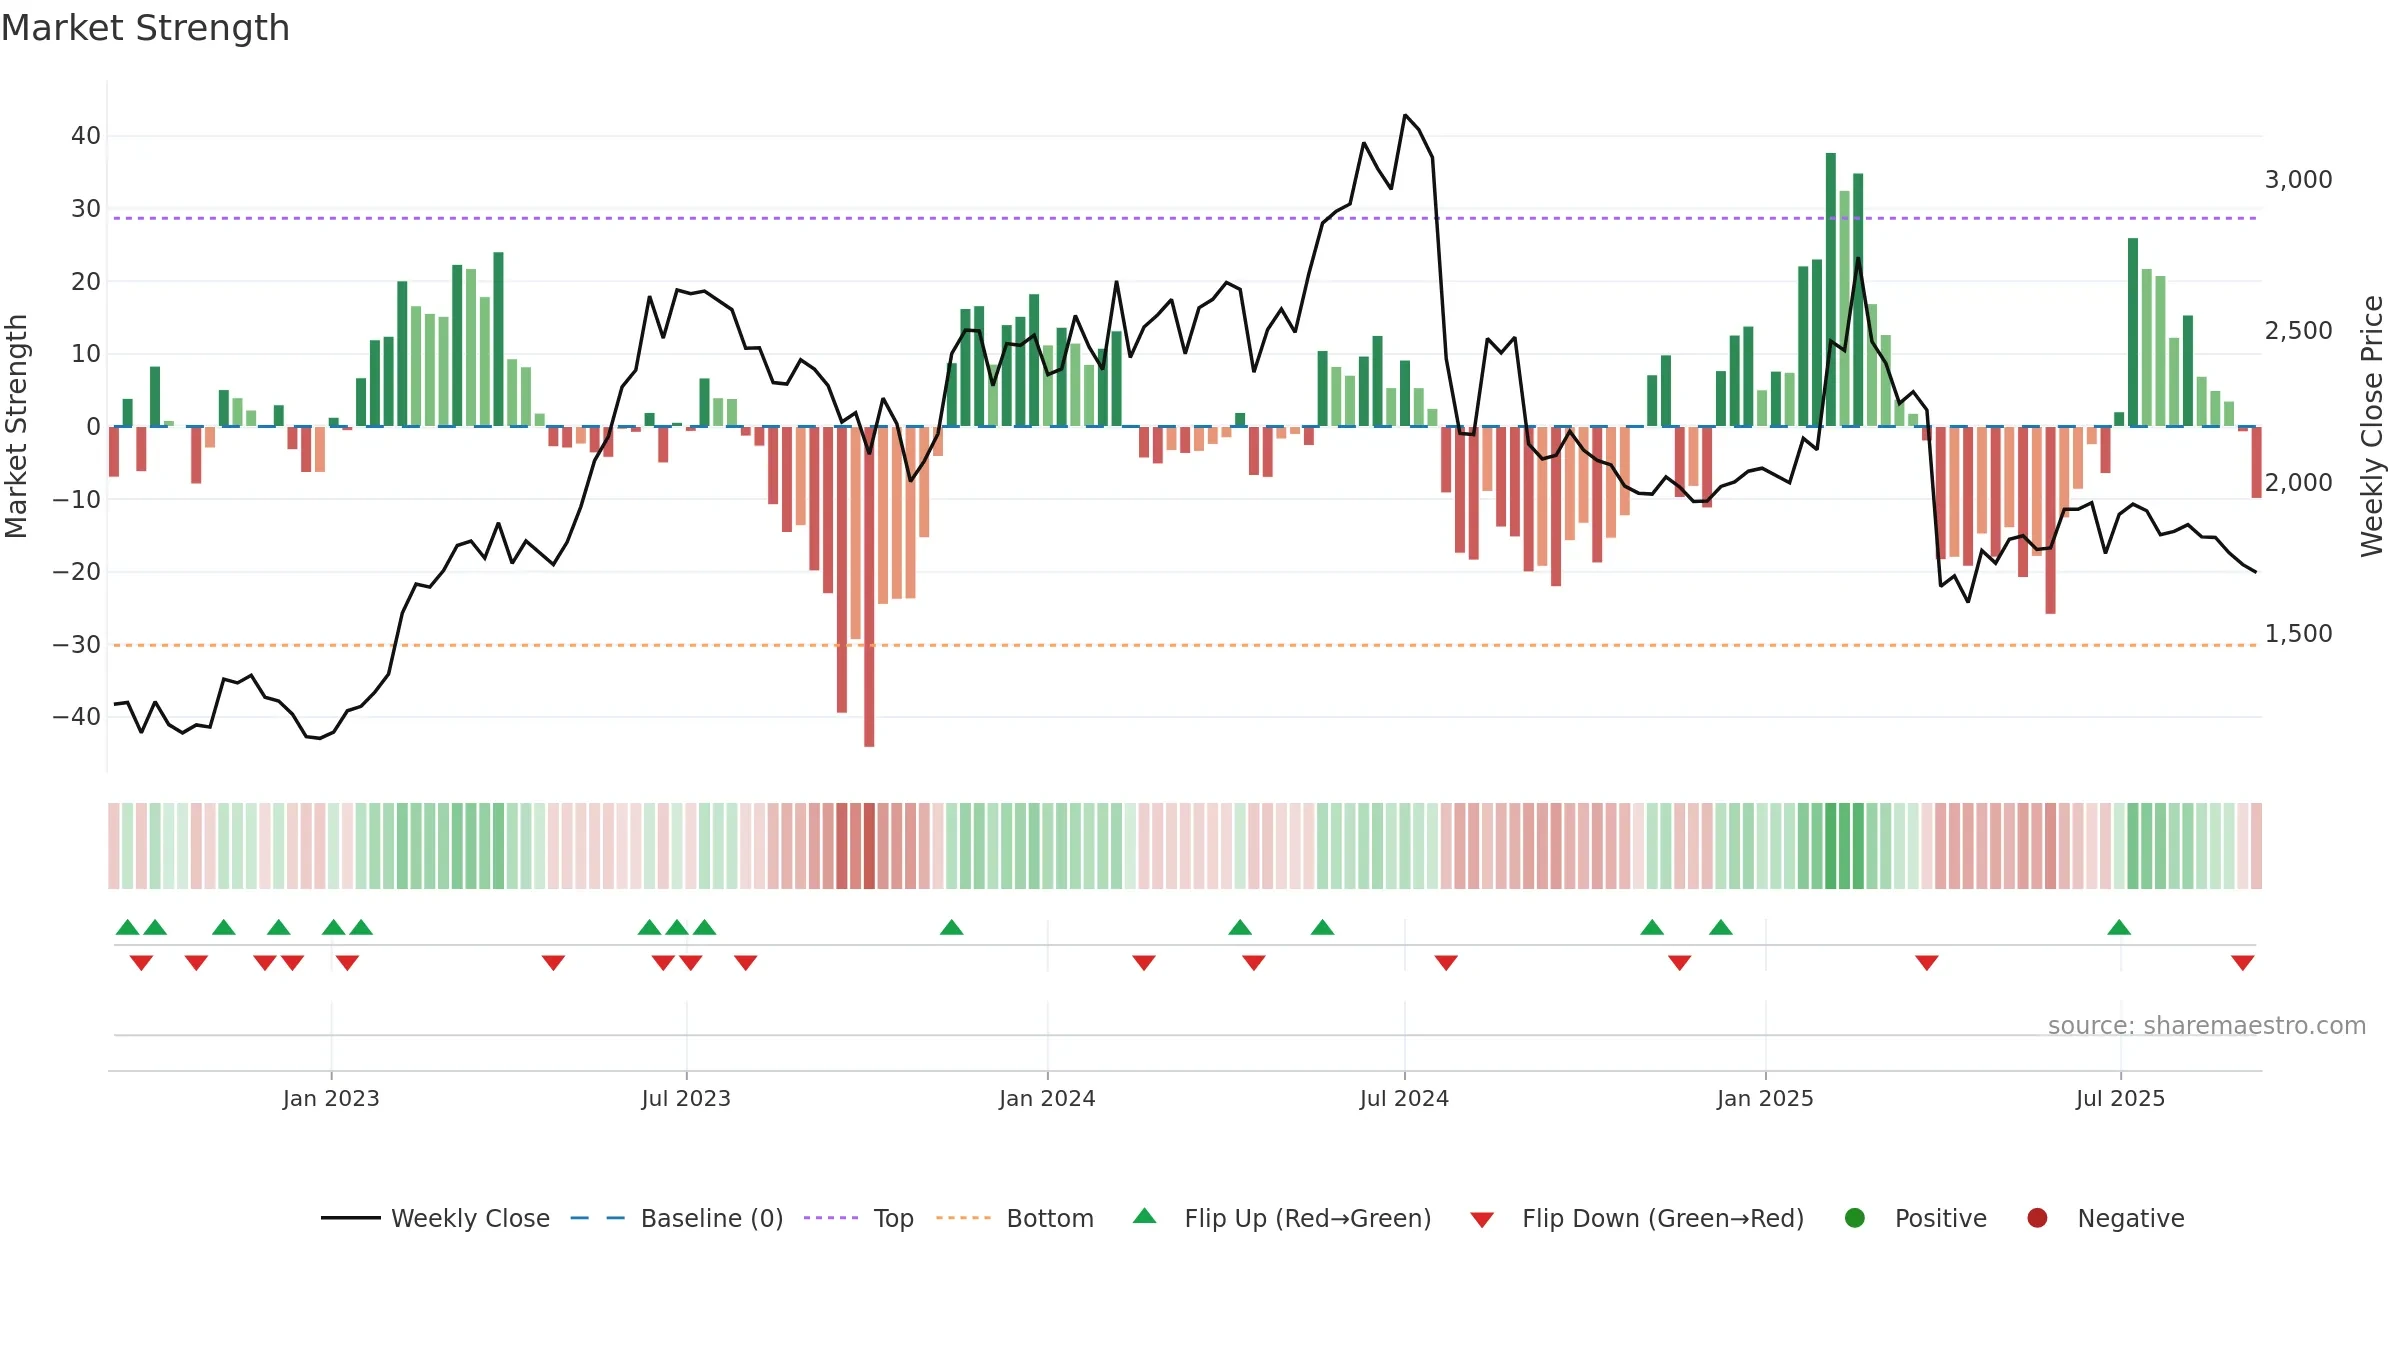
Task: Click the purple dotted Top line legend sample
Action: 831,1218
